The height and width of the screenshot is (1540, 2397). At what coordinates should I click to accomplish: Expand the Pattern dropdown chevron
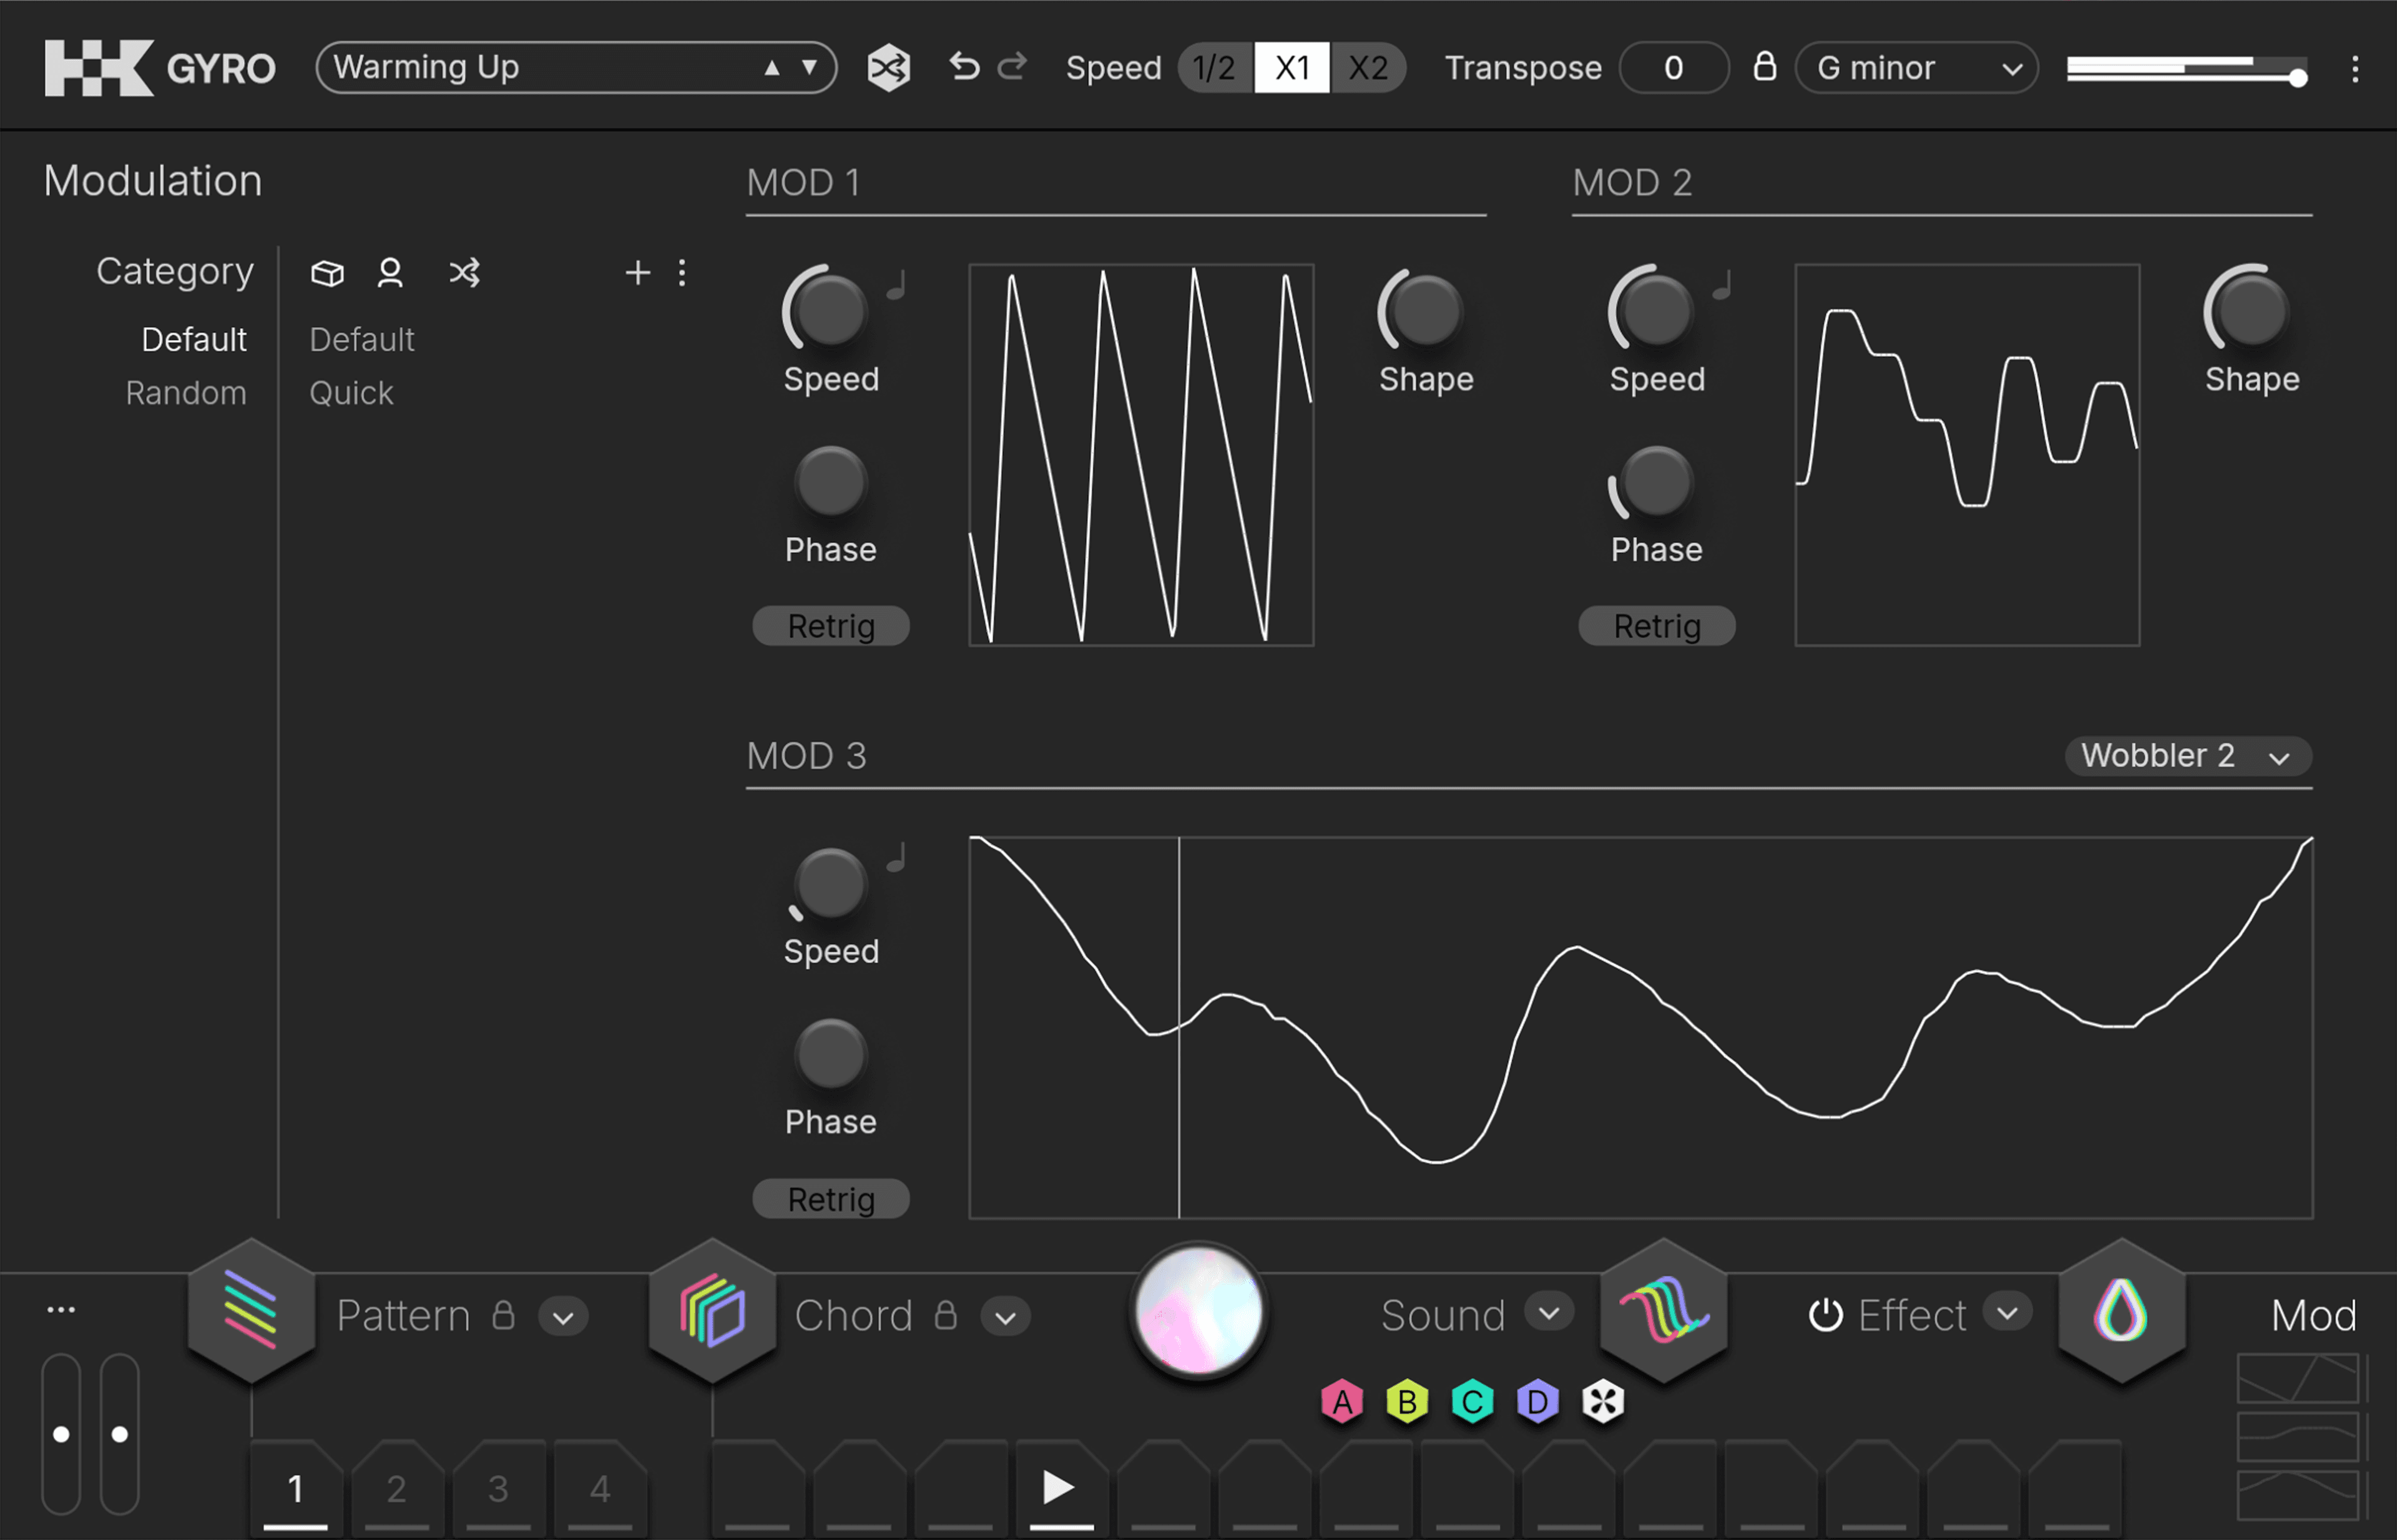click(563, 1317)
